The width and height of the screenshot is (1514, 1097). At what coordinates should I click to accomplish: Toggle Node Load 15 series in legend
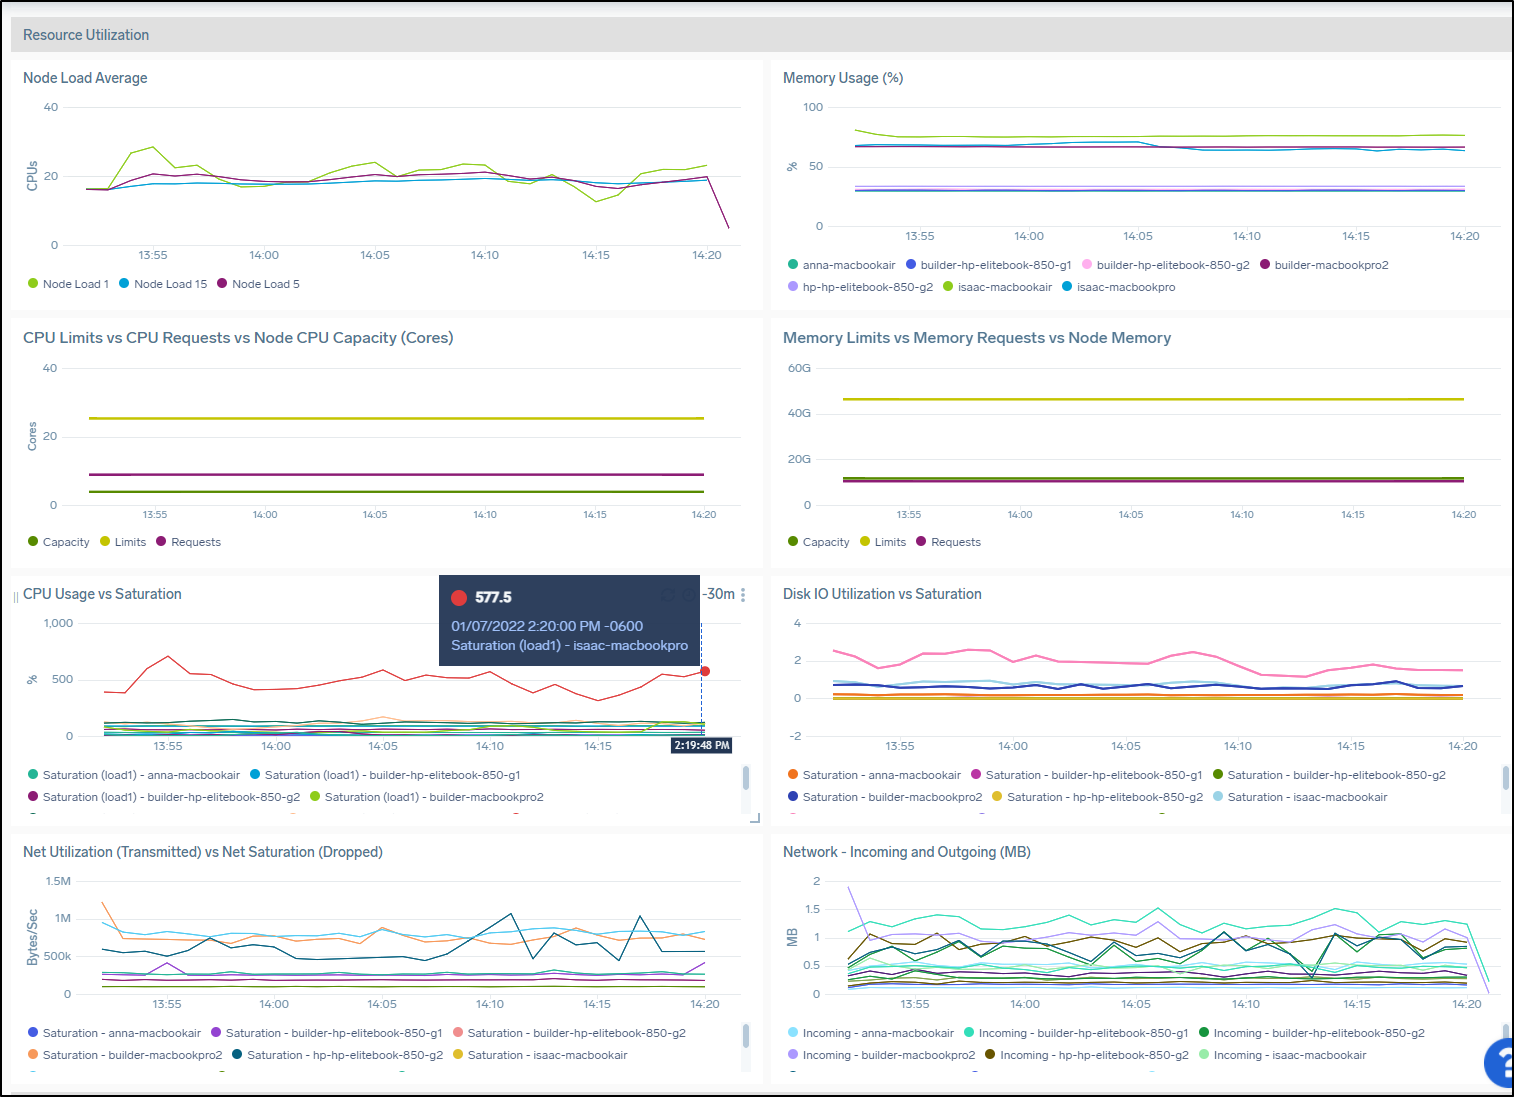tap(163, 284)
